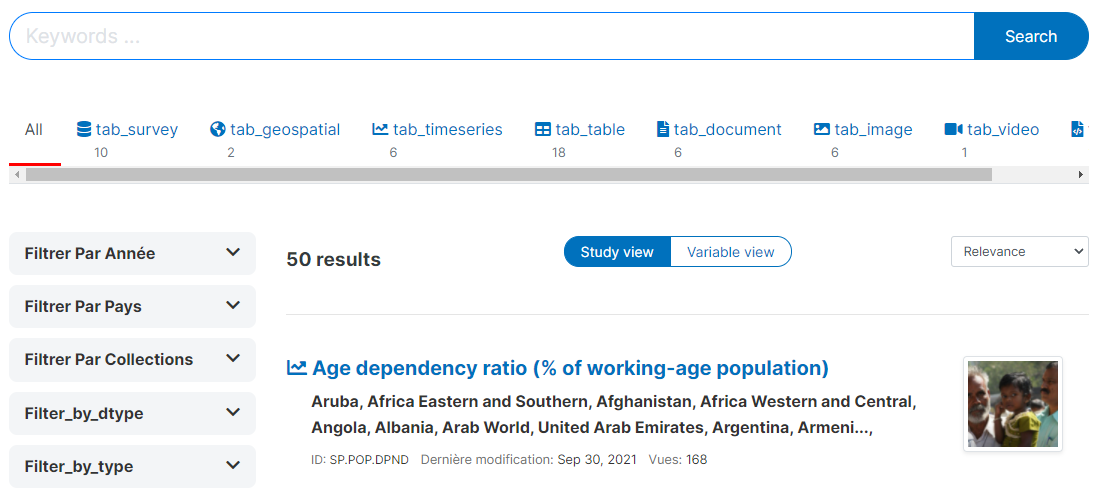
Task: Click the tab_survey database icon
Action: 84,130
